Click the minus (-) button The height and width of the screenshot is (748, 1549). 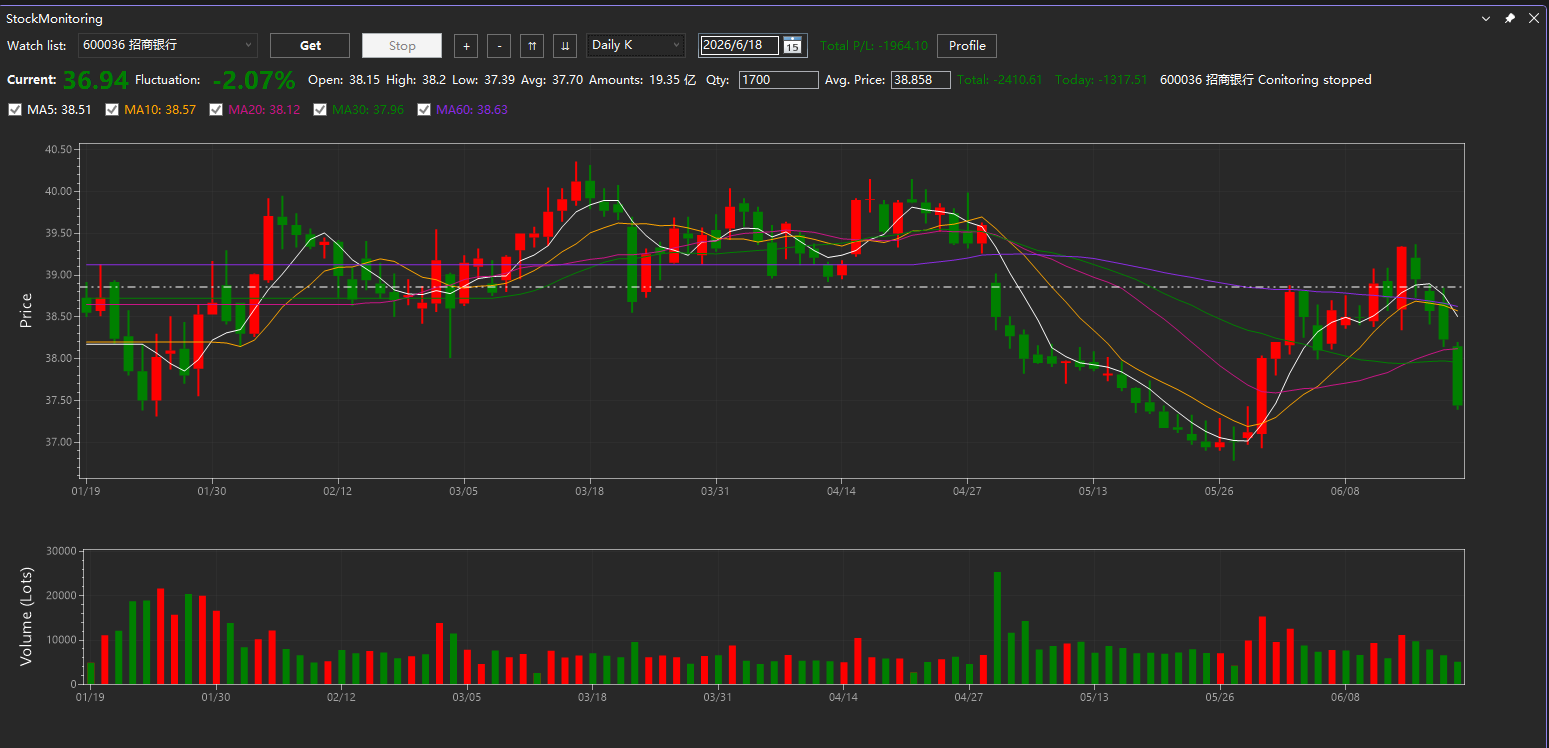pos(500,45)
